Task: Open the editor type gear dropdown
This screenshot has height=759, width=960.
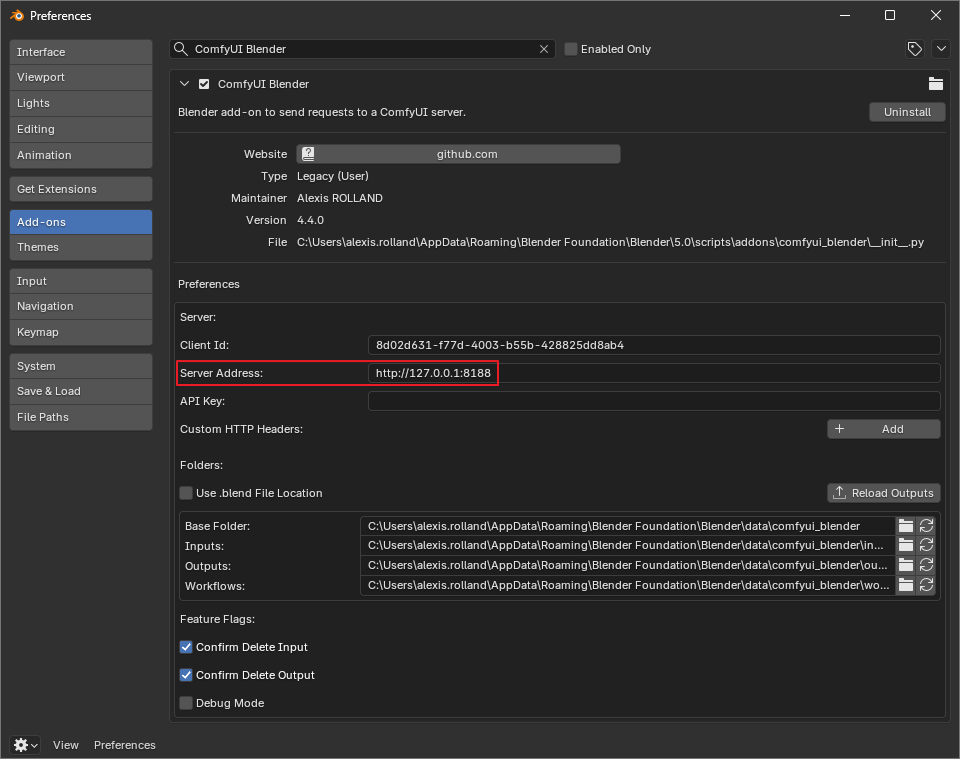Action: (25, 745)
